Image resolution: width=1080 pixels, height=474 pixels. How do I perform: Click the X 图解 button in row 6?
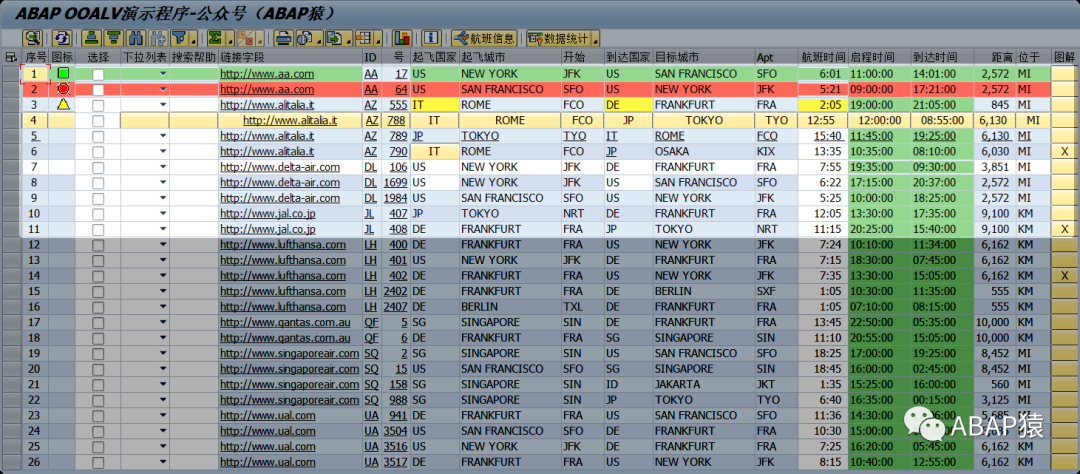[1065, 152]
